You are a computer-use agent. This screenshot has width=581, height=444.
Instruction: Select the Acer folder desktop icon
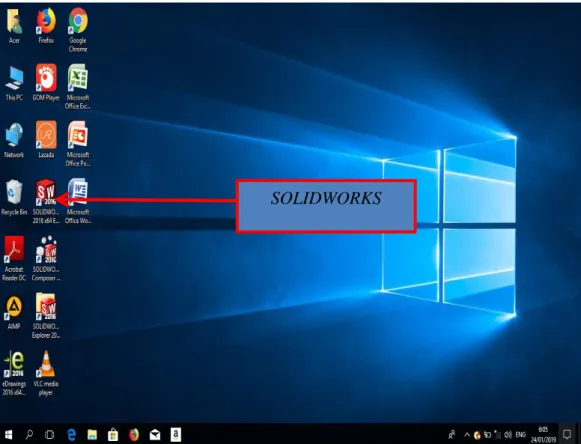pos(14,26)
